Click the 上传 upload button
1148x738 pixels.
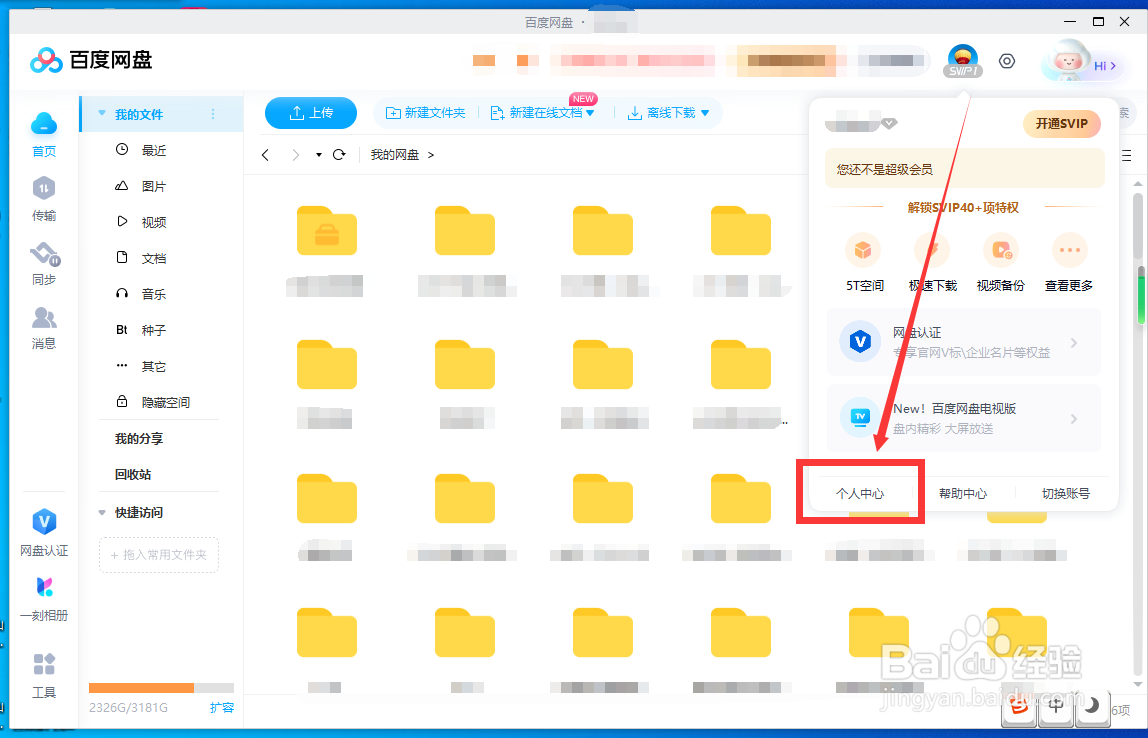coord(310,113)
